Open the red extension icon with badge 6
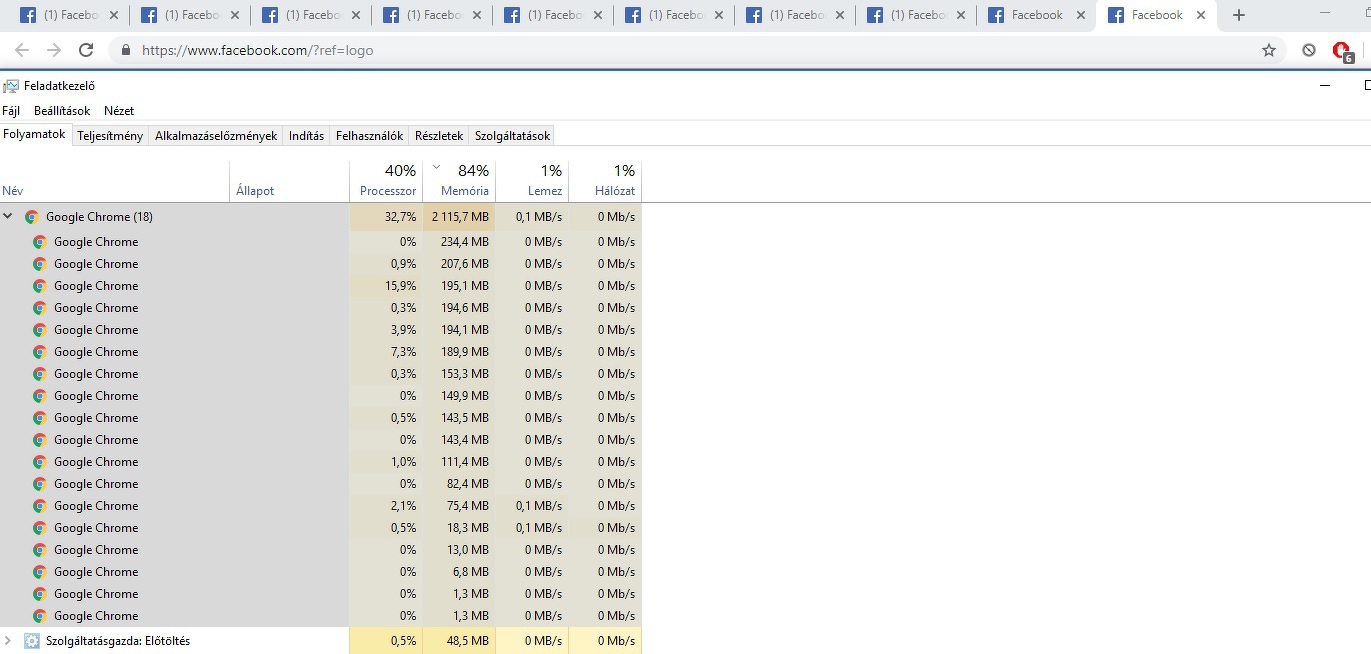The width and height of the screenshot is (1371, 654). [x=1343, y=52]
